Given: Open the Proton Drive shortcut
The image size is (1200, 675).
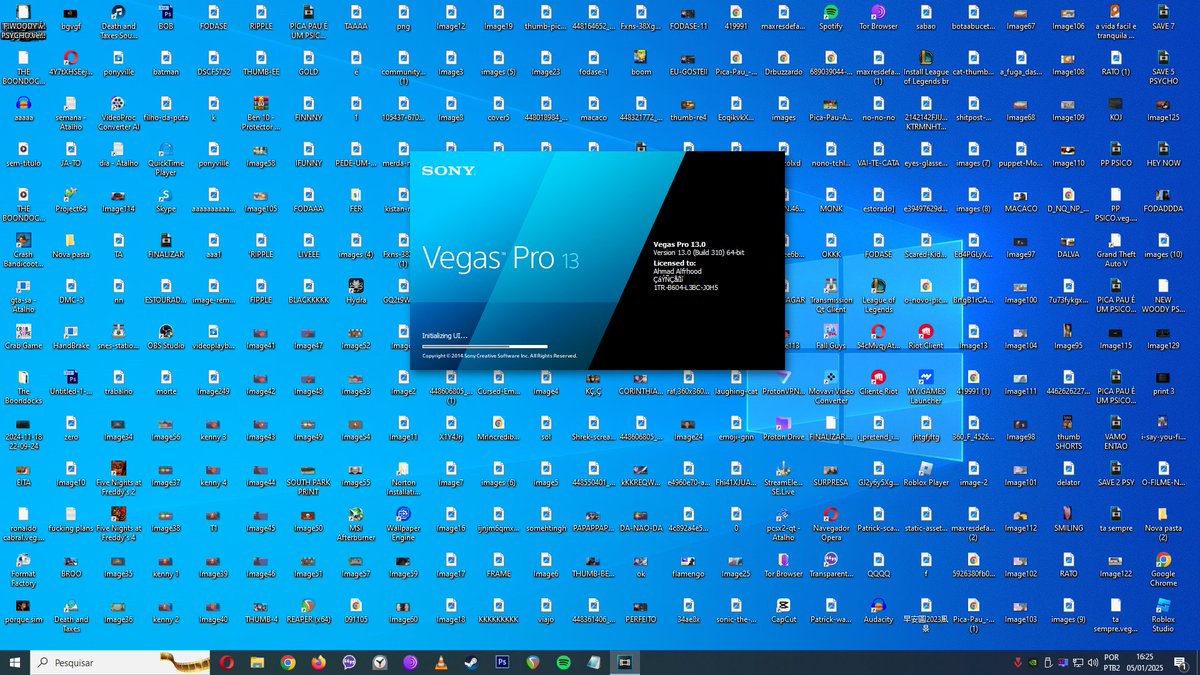Looking at the screenshot, I should pos(783,428).
